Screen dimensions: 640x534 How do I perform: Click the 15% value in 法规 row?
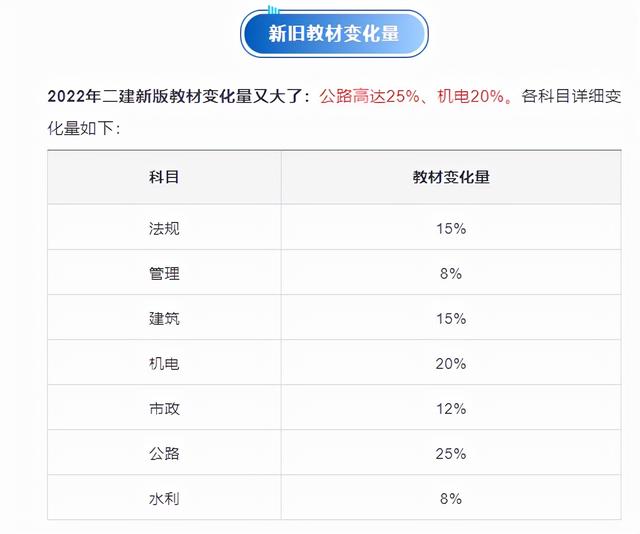click(x=451, y=228)
